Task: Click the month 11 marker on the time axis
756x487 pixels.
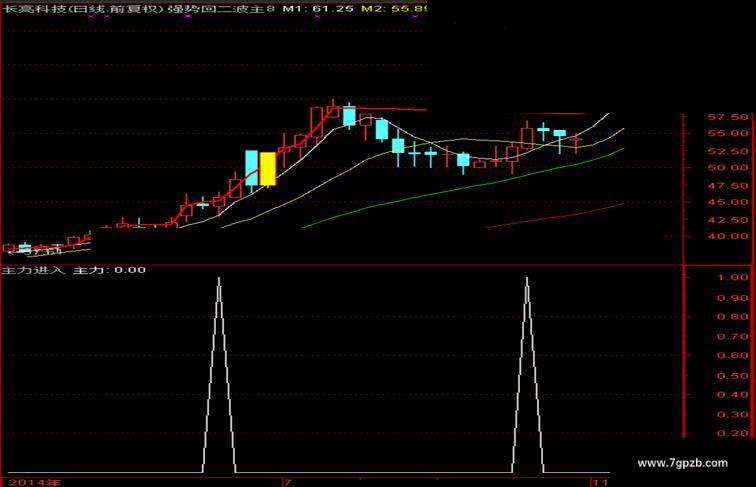Action: pyautogui.click(x=600, y=482)
